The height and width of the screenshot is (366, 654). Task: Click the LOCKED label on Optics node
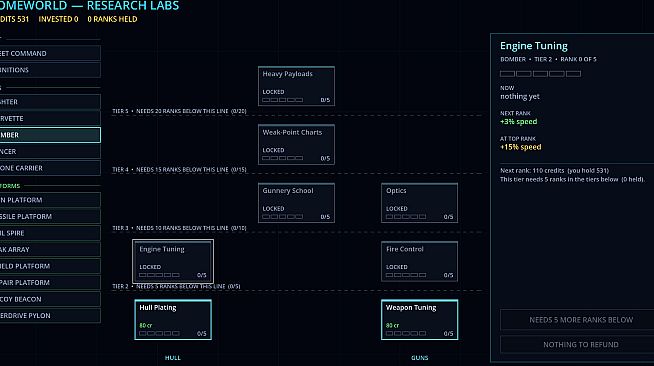point(397,208)
